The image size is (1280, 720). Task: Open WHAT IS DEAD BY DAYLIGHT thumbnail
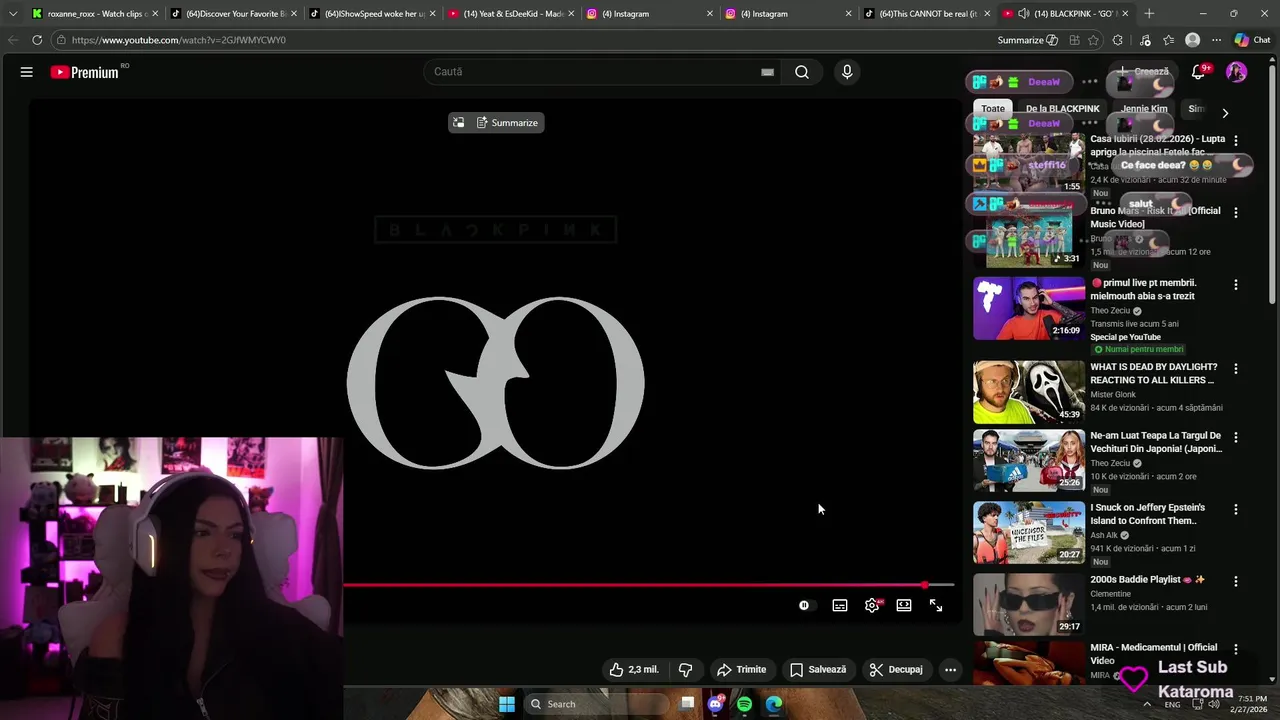coord(1029,392)
